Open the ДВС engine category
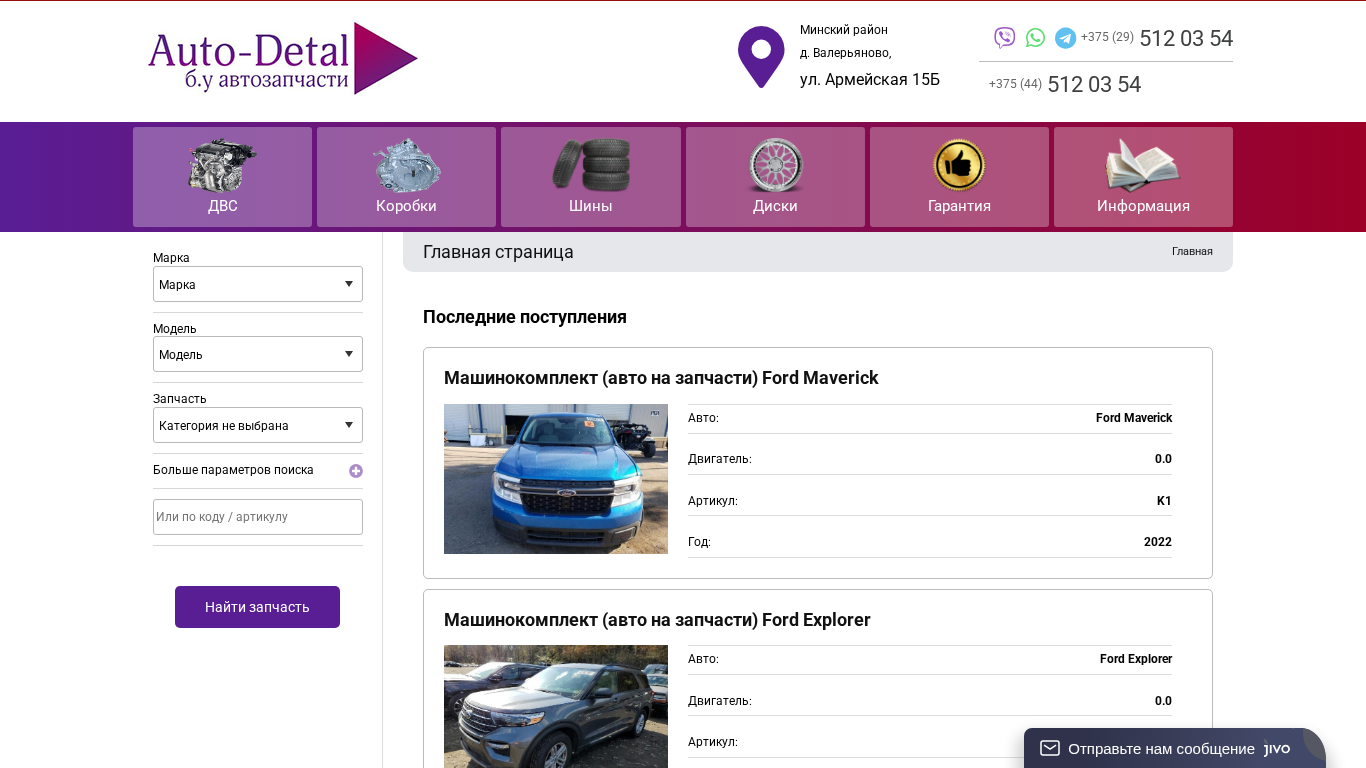 pos(222,177)
